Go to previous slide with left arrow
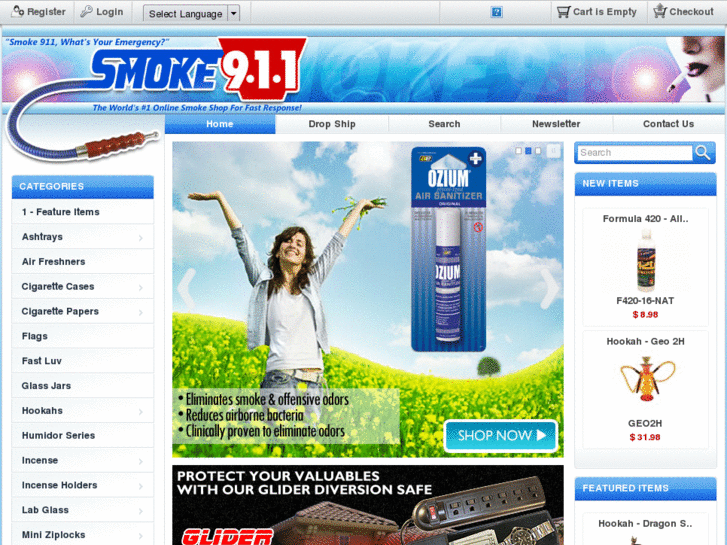This screenshot has width=727, height=545. tap(187, 289)
